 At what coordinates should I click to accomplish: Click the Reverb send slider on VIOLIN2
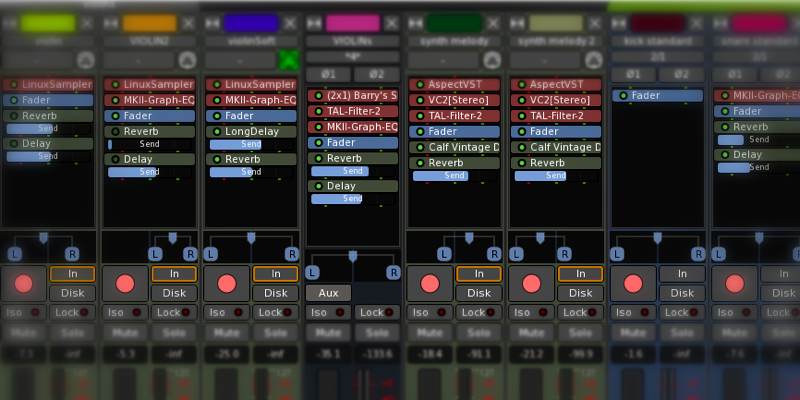click(x=149, y=144)
